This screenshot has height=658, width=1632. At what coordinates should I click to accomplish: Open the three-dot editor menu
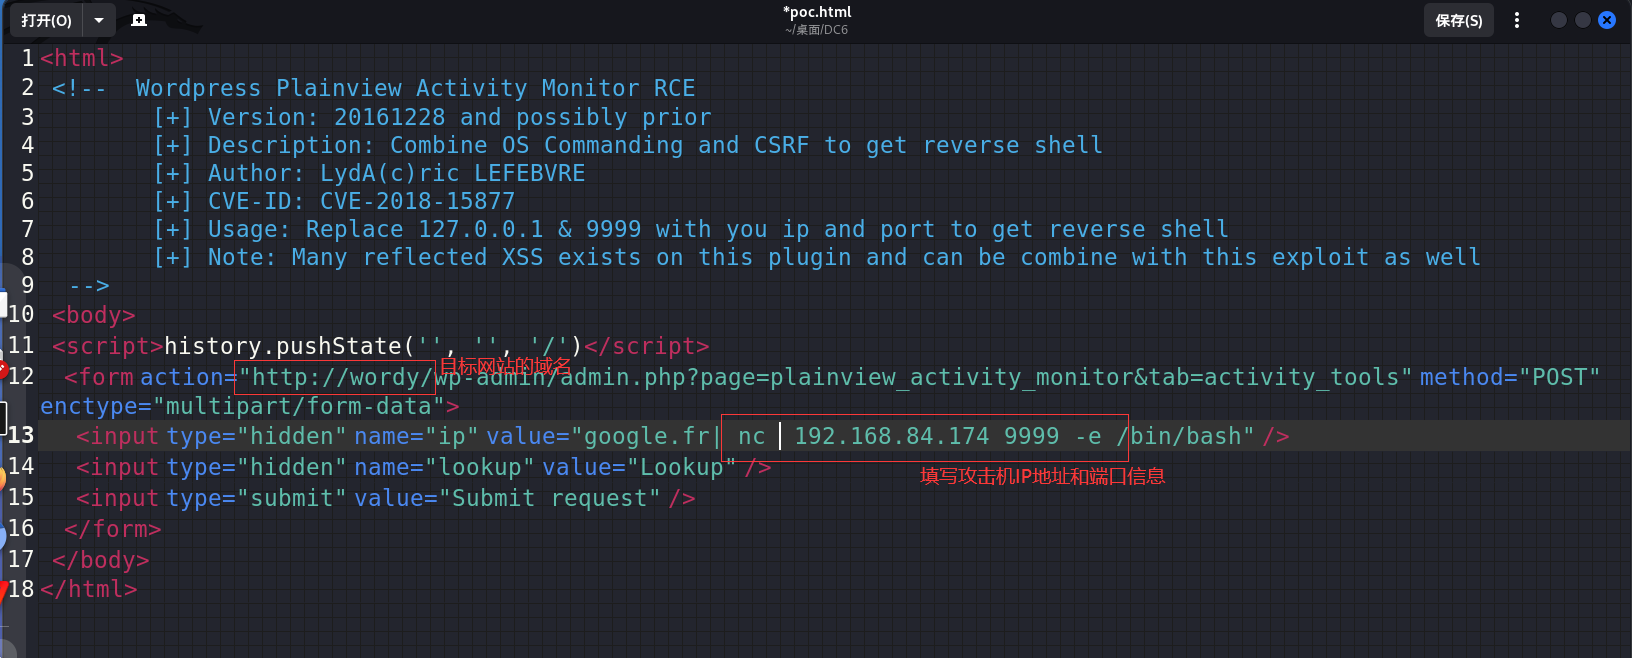click(x=1517, y=20)
